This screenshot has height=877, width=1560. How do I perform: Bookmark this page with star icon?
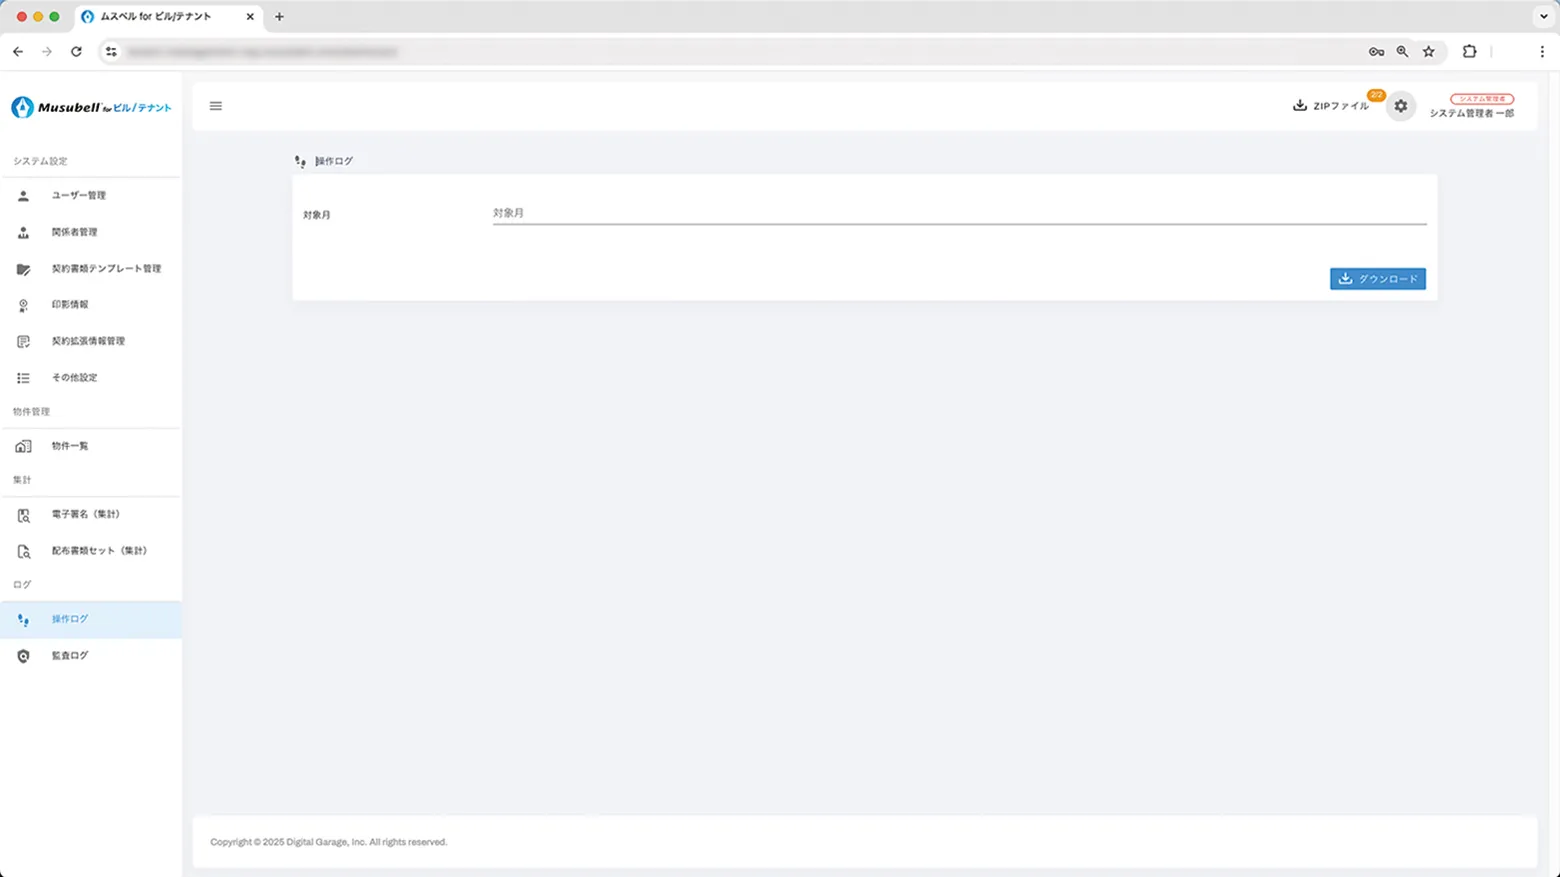pos(1428,52)
